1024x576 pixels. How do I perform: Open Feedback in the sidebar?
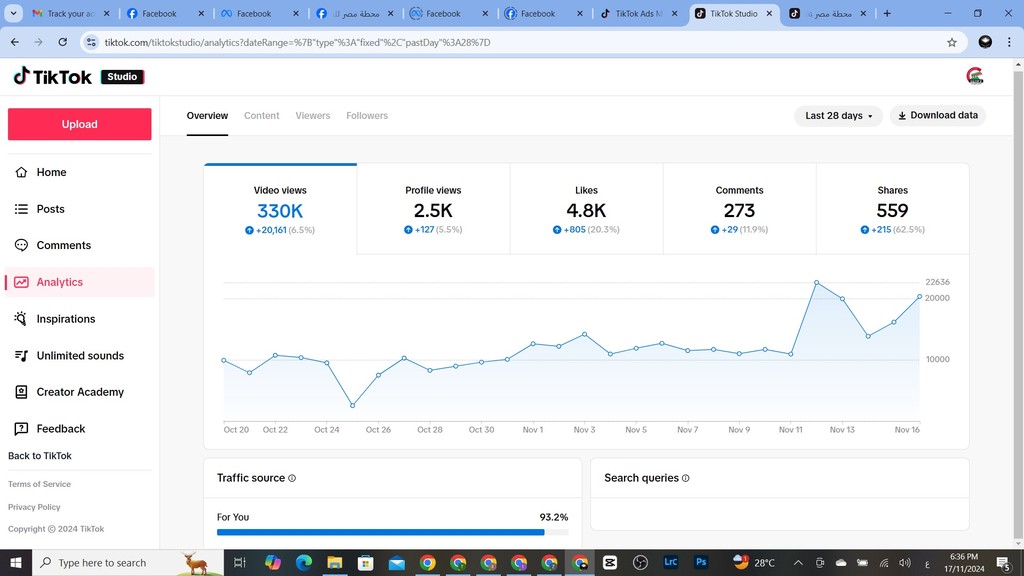tap(80, 429)
